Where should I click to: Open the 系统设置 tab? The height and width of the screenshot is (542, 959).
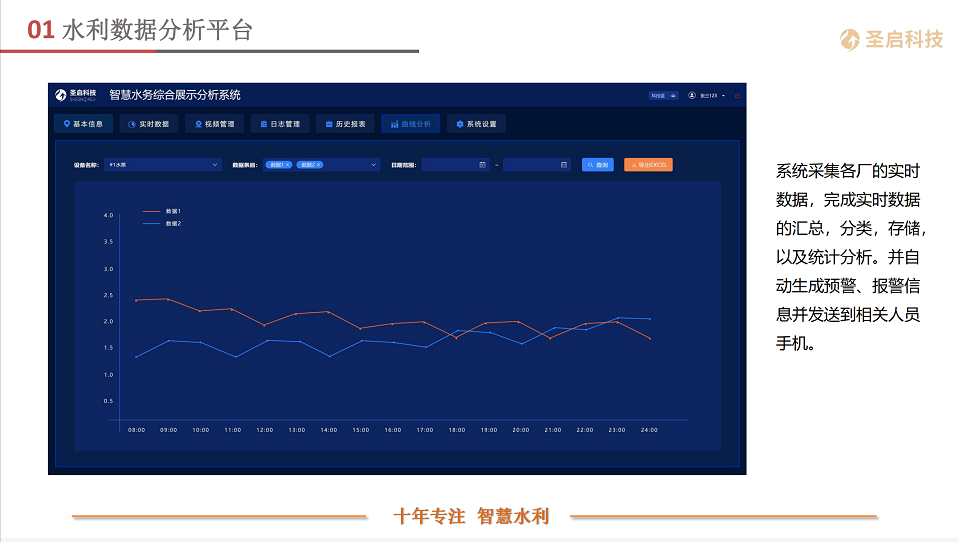pyautogui.click(x=476, y=124)
